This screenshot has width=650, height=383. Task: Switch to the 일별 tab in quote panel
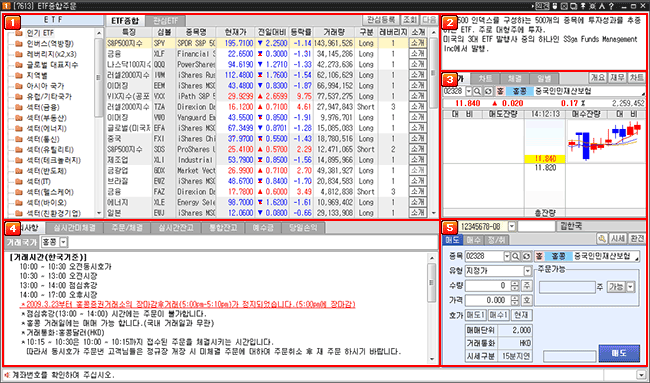[x=544, y=78]
